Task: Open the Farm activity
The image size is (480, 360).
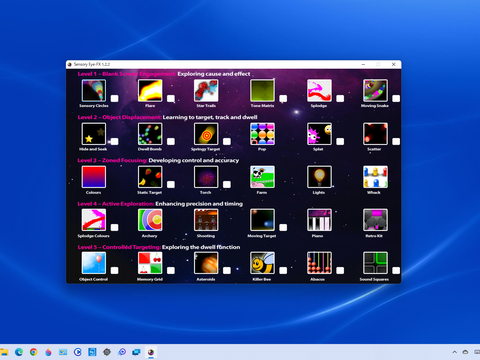Action: click(x=262, y=177)
